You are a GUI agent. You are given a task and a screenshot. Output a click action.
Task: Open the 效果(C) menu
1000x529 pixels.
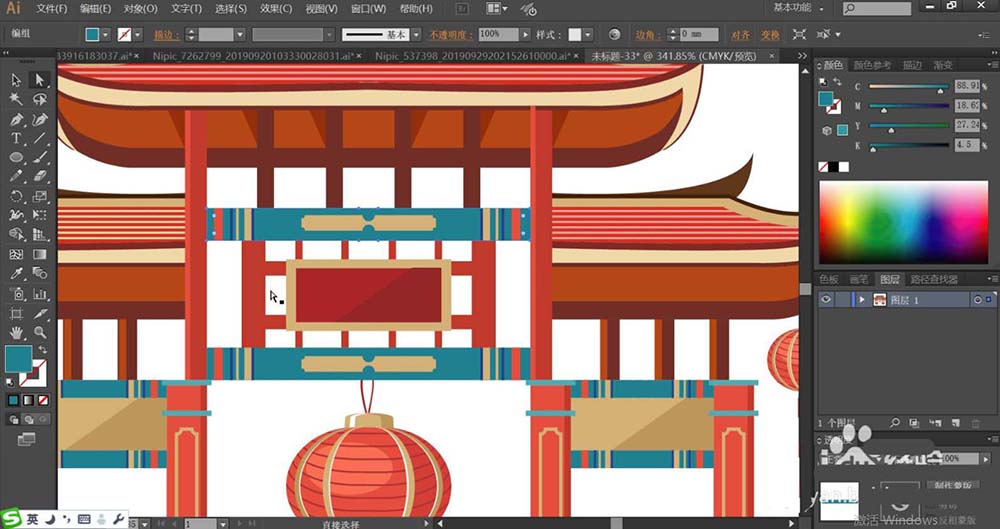coord(275,9)
